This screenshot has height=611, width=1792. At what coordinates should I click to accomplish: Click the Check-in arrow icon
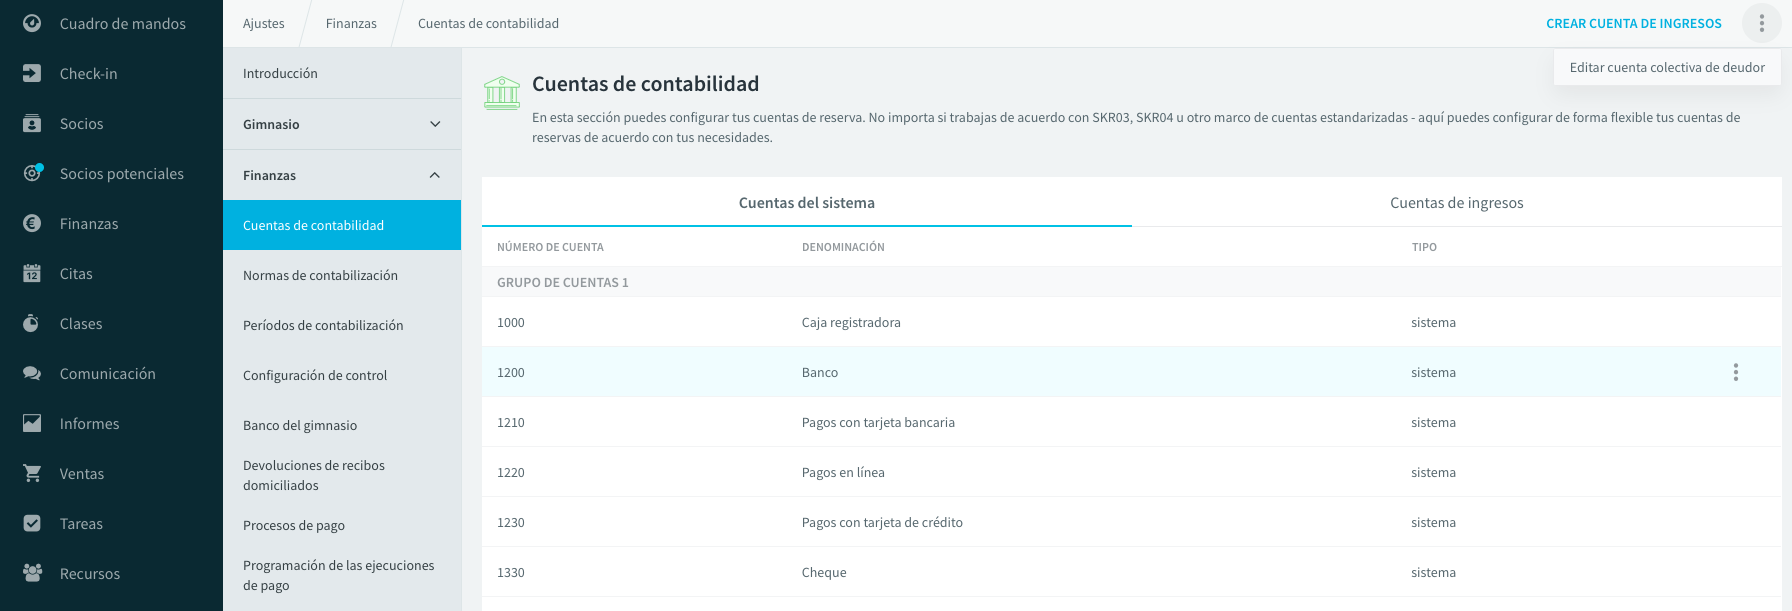click(32, 73)
